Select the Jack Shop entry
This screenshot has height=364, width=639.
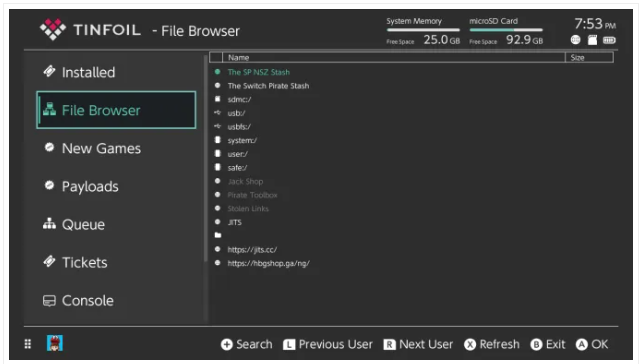[245, 181]
